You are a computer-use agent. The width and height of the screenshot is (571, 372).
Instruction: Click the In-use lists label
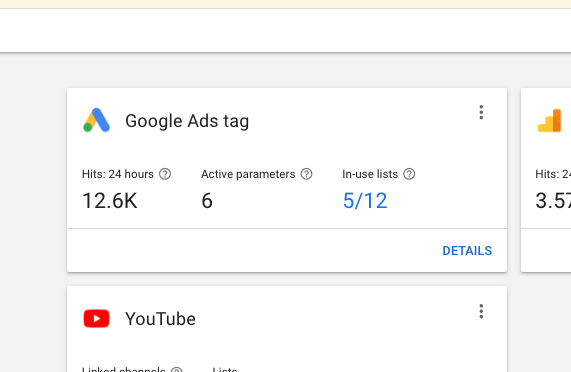370,174
